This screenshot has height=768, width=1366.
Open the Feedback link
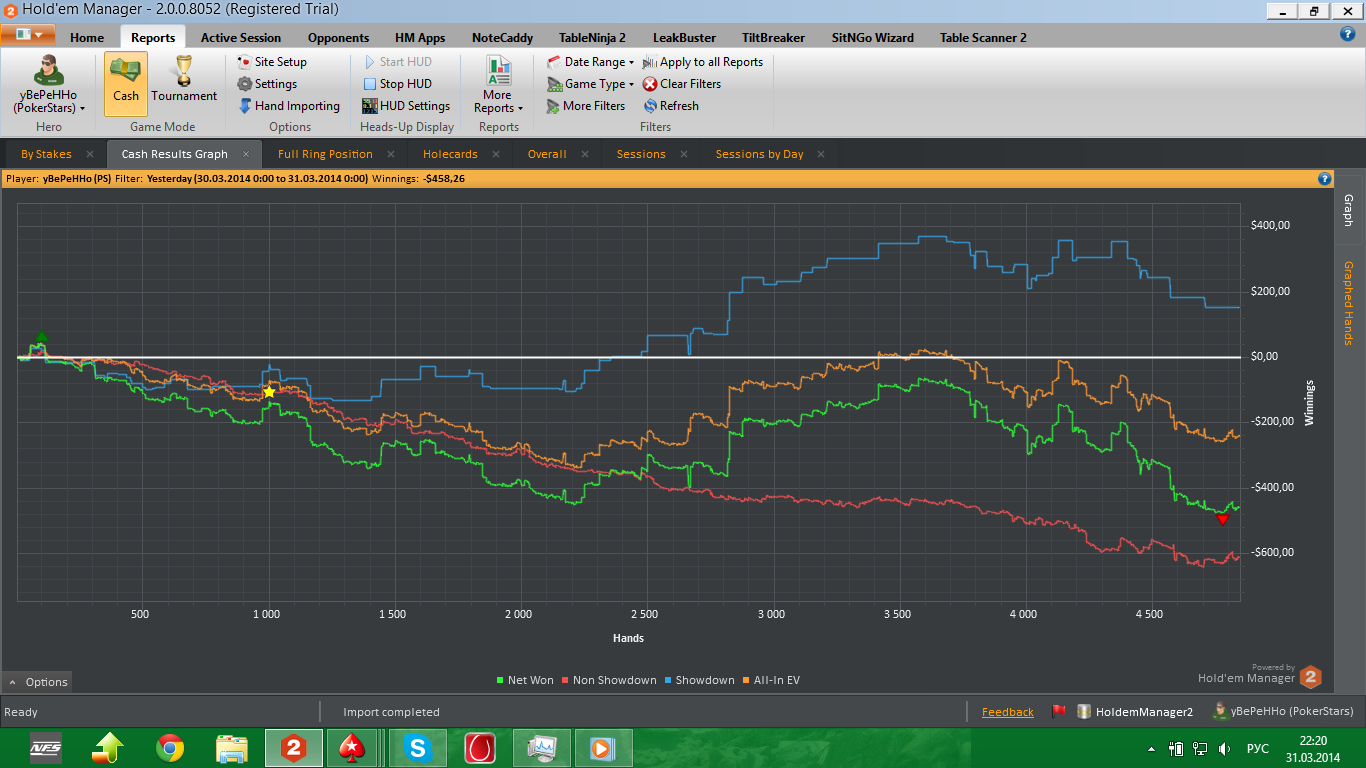[1008, 712]
